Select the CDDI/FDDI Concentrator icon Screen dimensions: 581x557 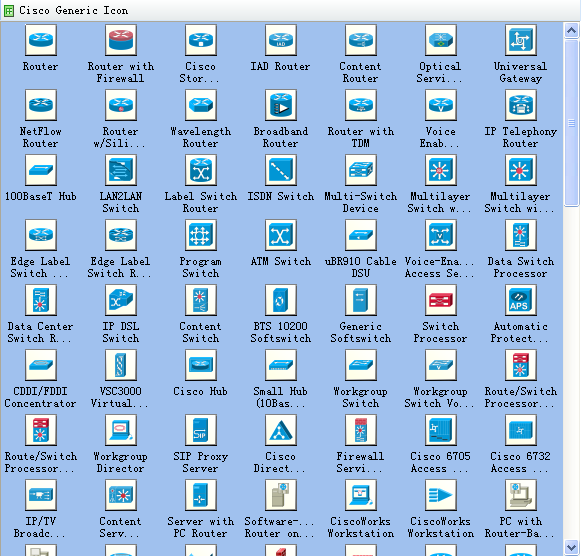pos(41,365)
